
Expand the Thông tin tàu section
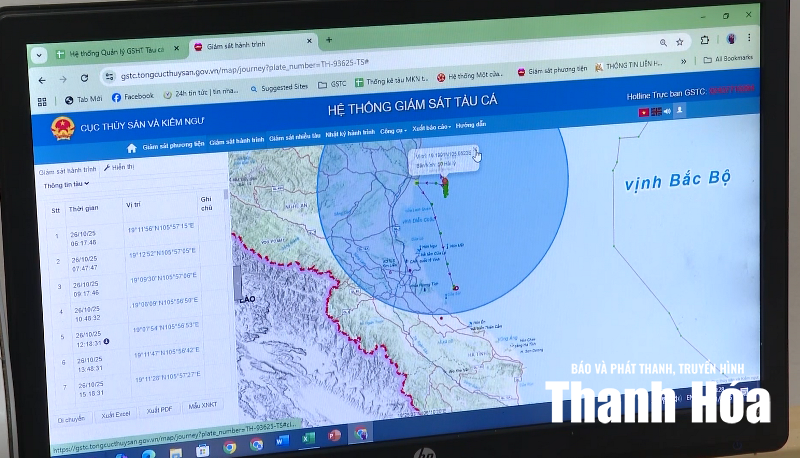tap(66, 185)
